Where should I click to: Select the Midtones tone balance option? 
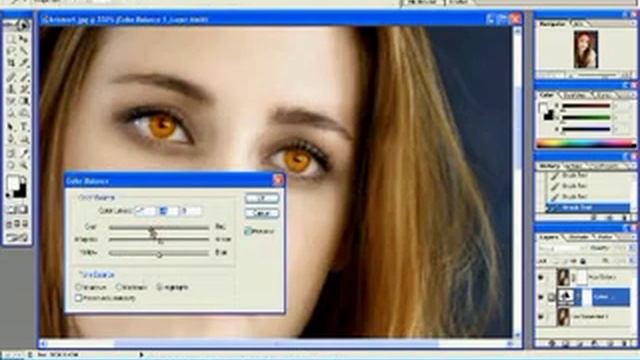119,287
